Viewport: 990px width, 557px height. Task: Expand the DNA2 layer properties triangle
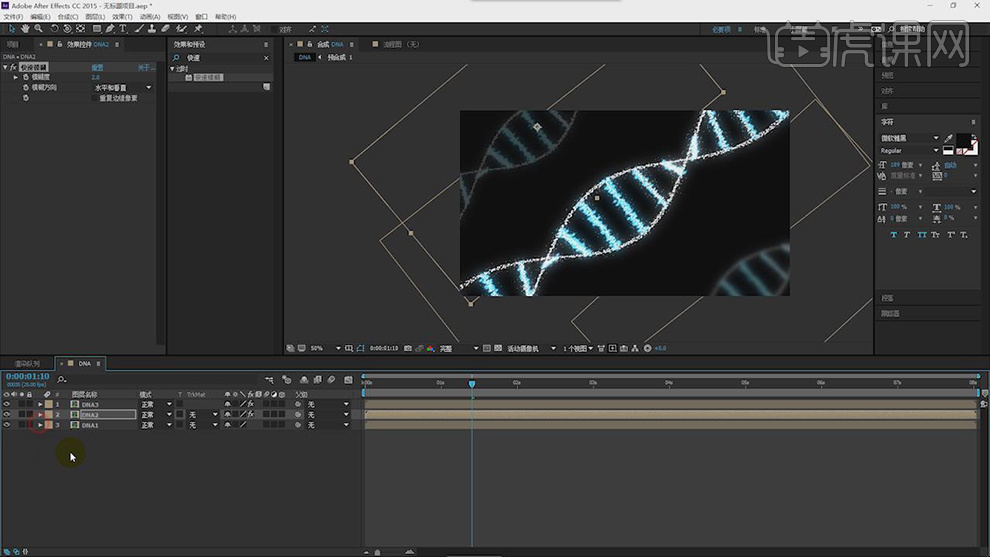point(40,414)
